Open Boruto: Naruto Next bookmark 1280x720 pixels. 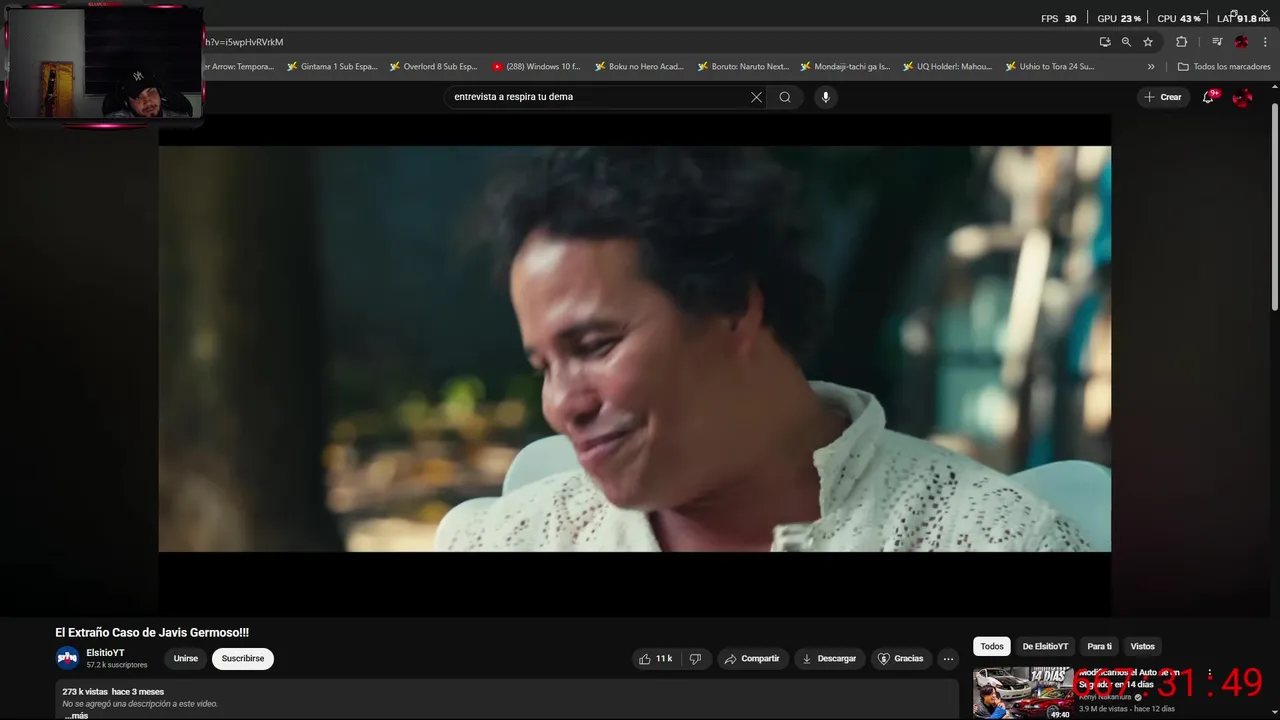click(742, 67)
